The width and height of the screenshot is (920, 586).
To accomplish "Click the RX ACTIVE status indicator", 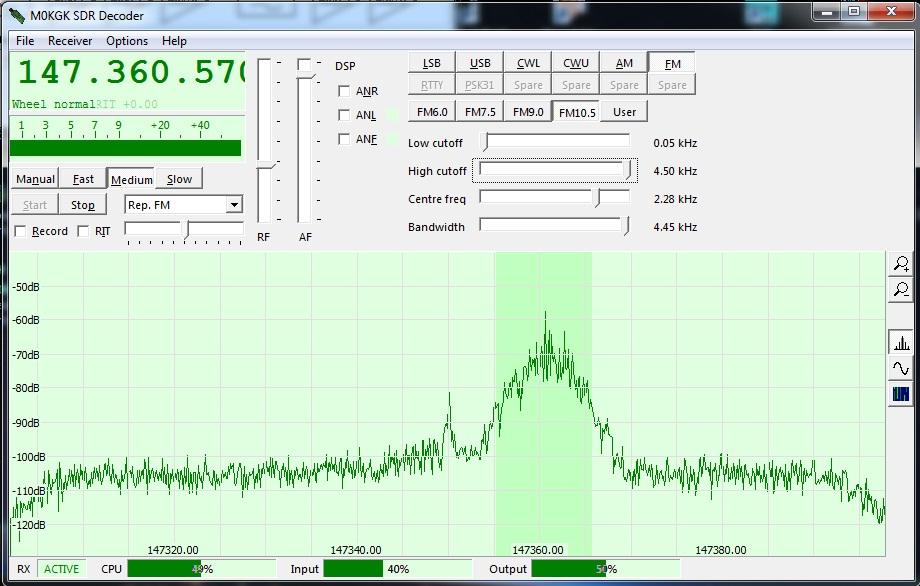I will [62, 569].
